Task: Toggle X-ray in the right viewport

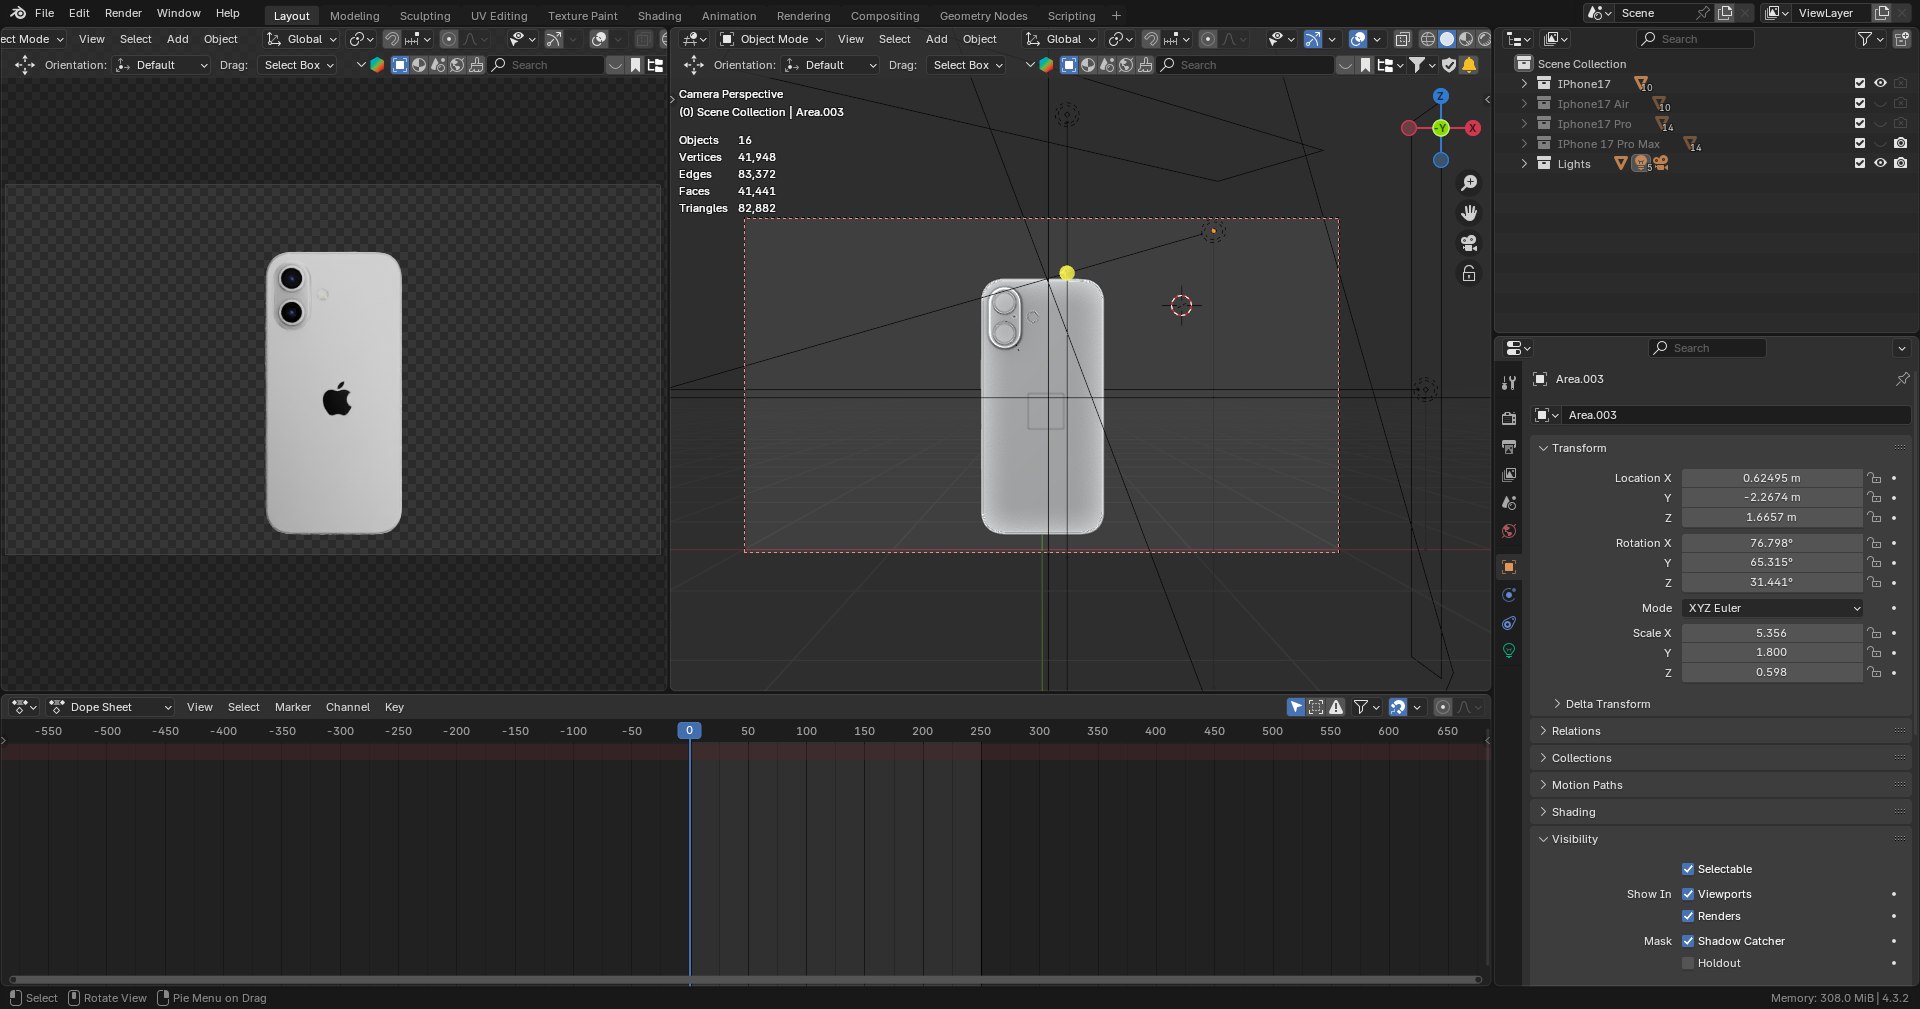Action: pyautogui.click(x=1402, y=39)
